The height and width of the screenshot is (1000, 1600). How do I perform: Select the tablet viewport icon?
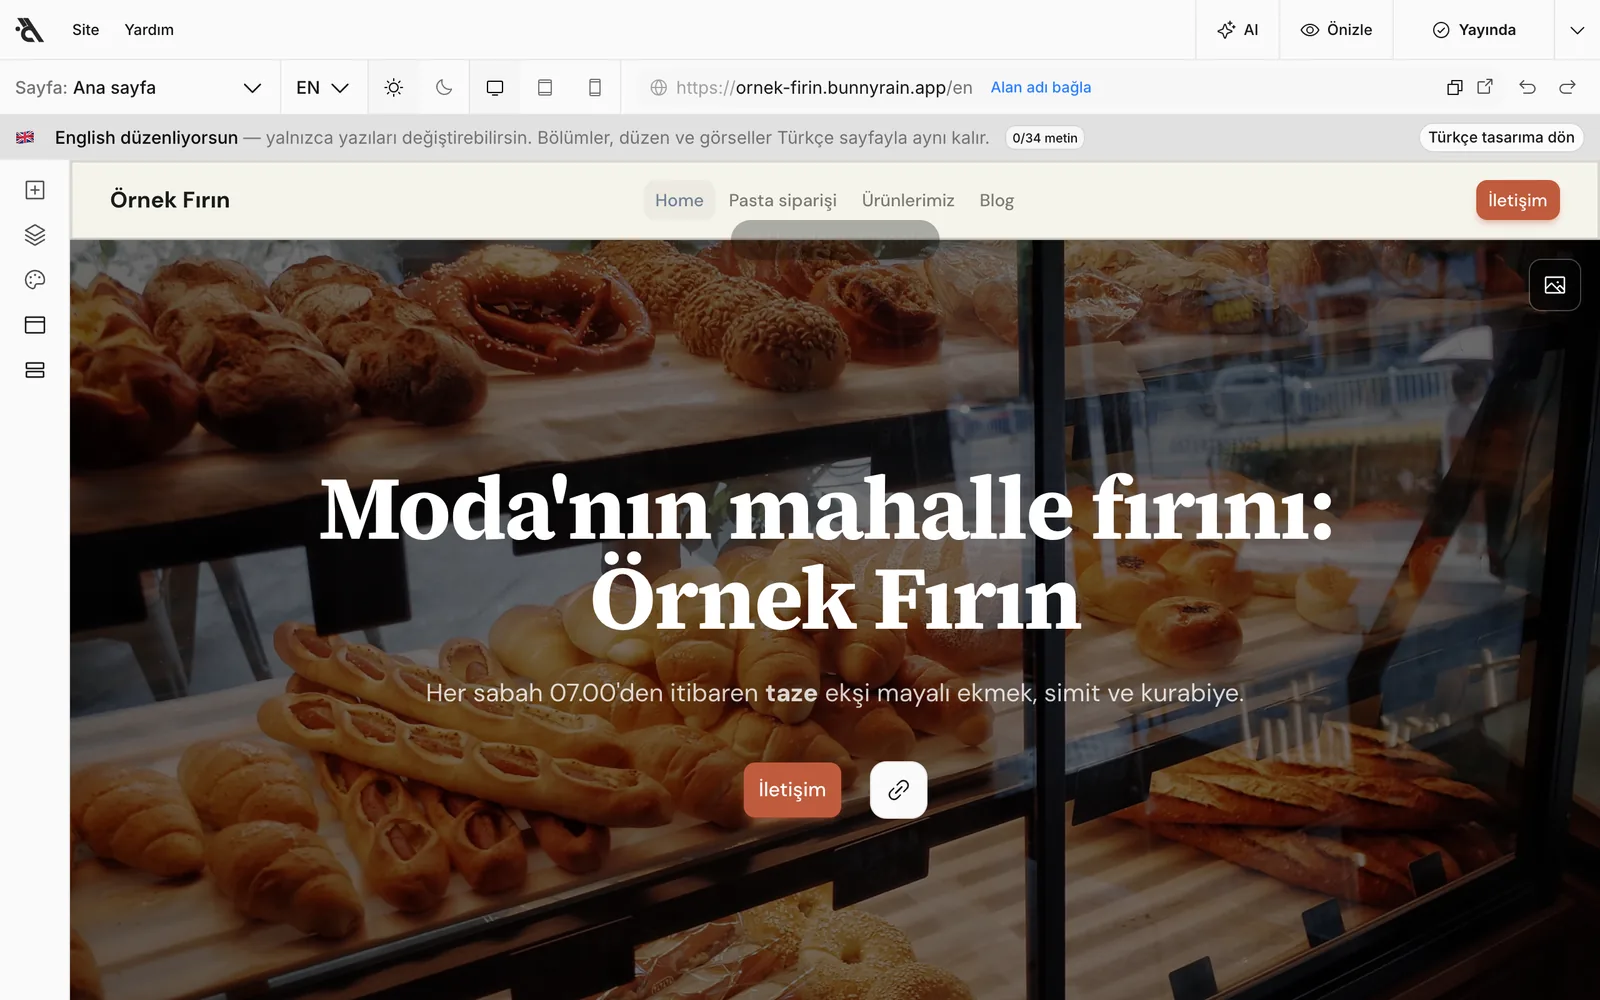(545, 88)
